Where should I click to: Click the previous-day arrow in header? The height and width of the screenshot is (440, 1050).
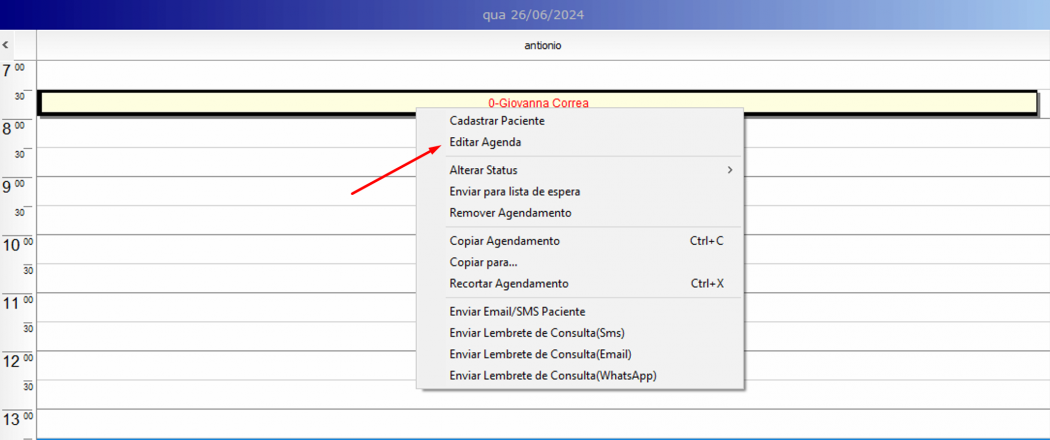tap(6, 45)
